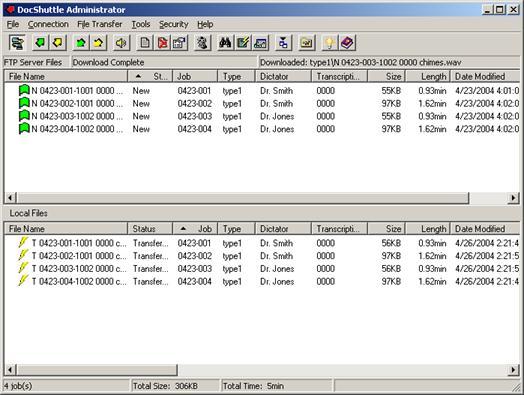Sort local files by Type column
524x395 pixels.
tap(237, 229)
